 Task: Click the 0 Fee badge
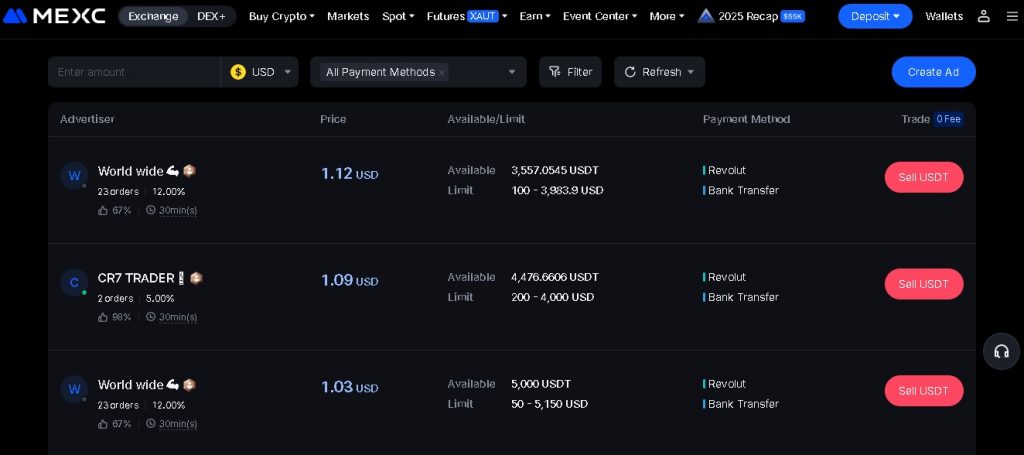click(x=948, y=119)
